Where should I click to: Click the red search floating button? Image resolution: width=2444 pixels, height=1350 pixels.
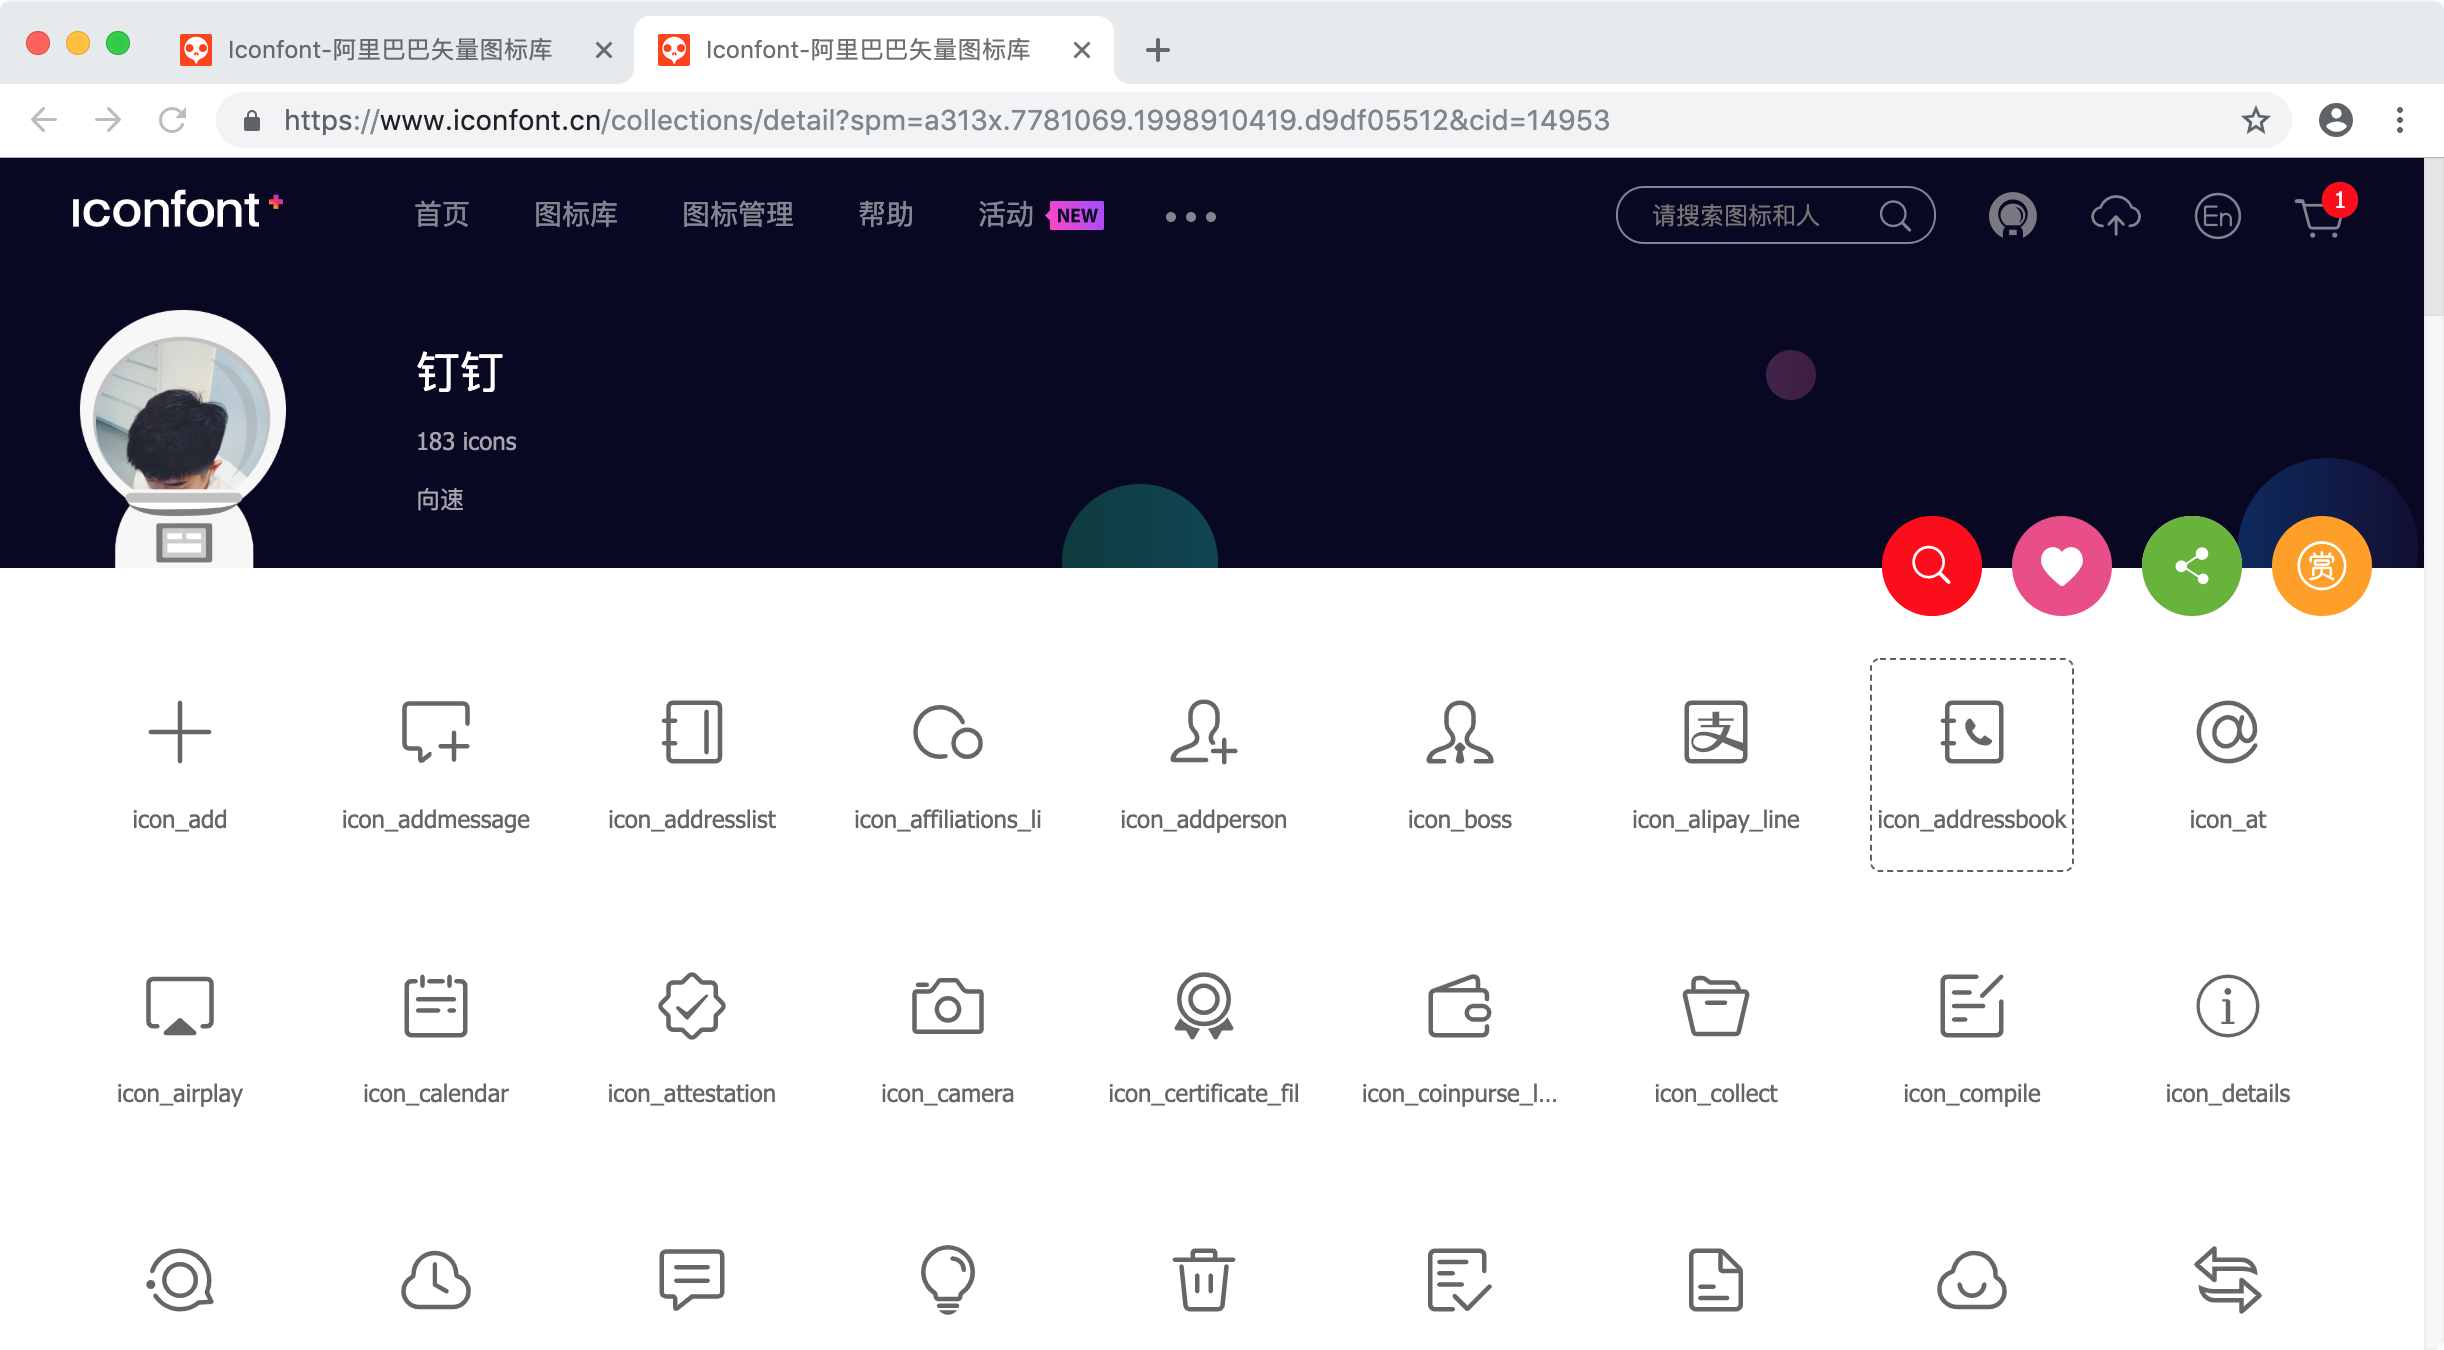point(1931,566)
